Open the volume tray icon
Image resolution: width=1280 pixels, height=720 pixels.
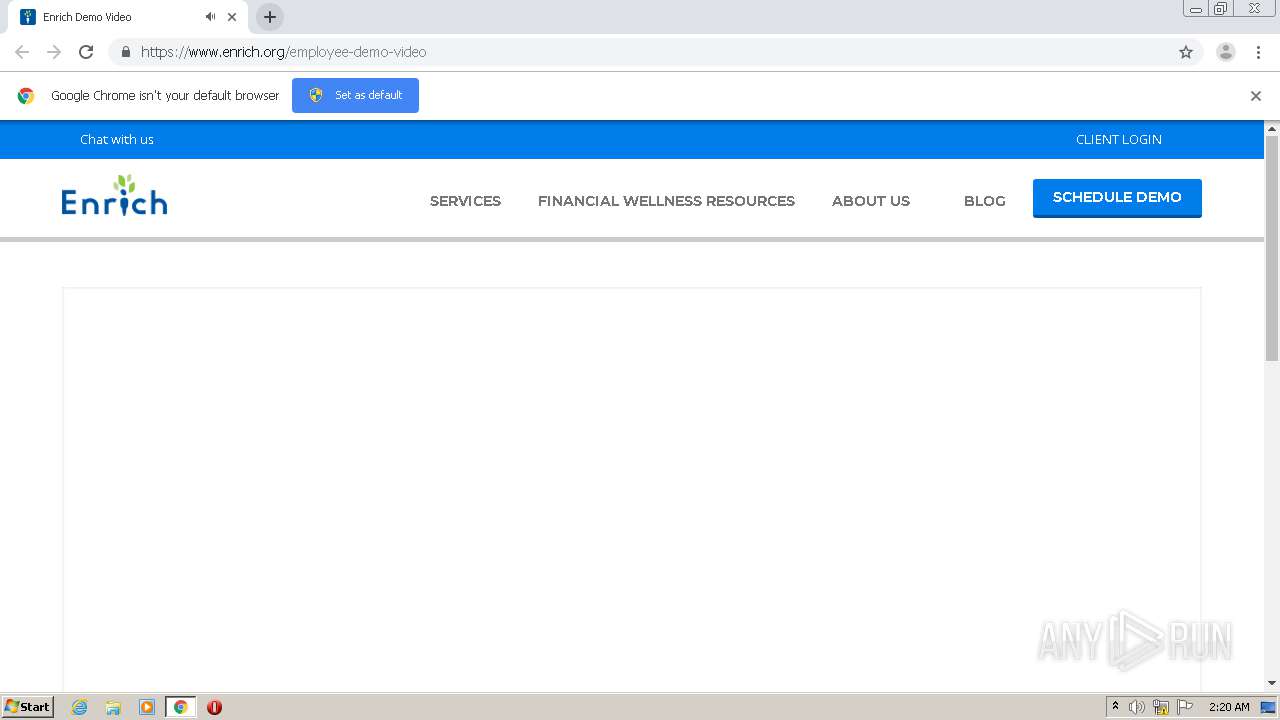[x=1137, y=707]
